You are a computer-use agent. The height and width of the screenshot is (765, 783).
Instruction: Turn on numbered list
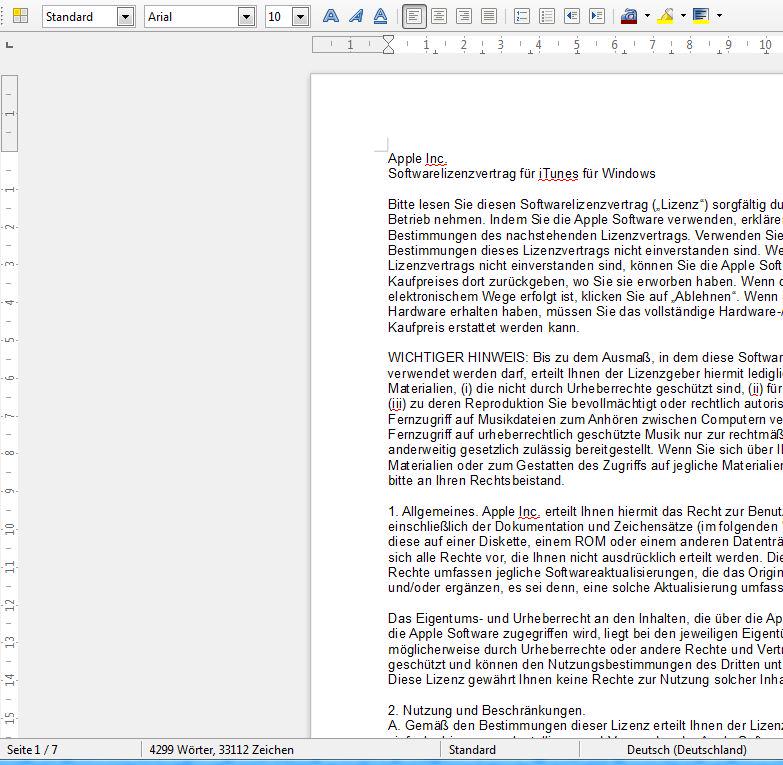[x=522, y=16]
